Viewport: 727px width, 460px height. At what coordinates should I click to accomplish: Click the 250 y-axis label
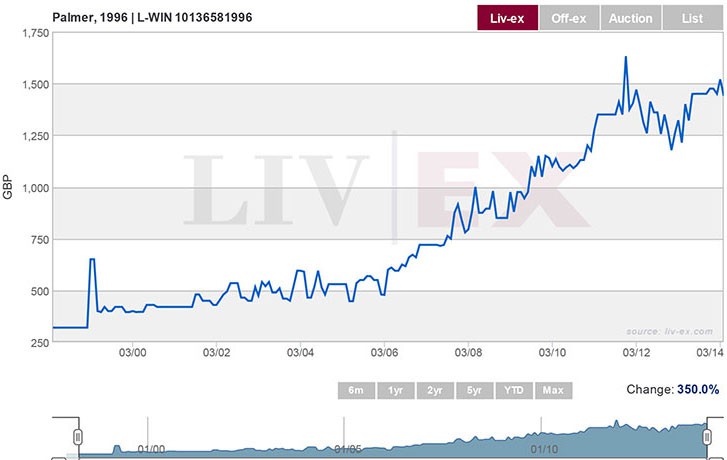[x=40, y=343]
